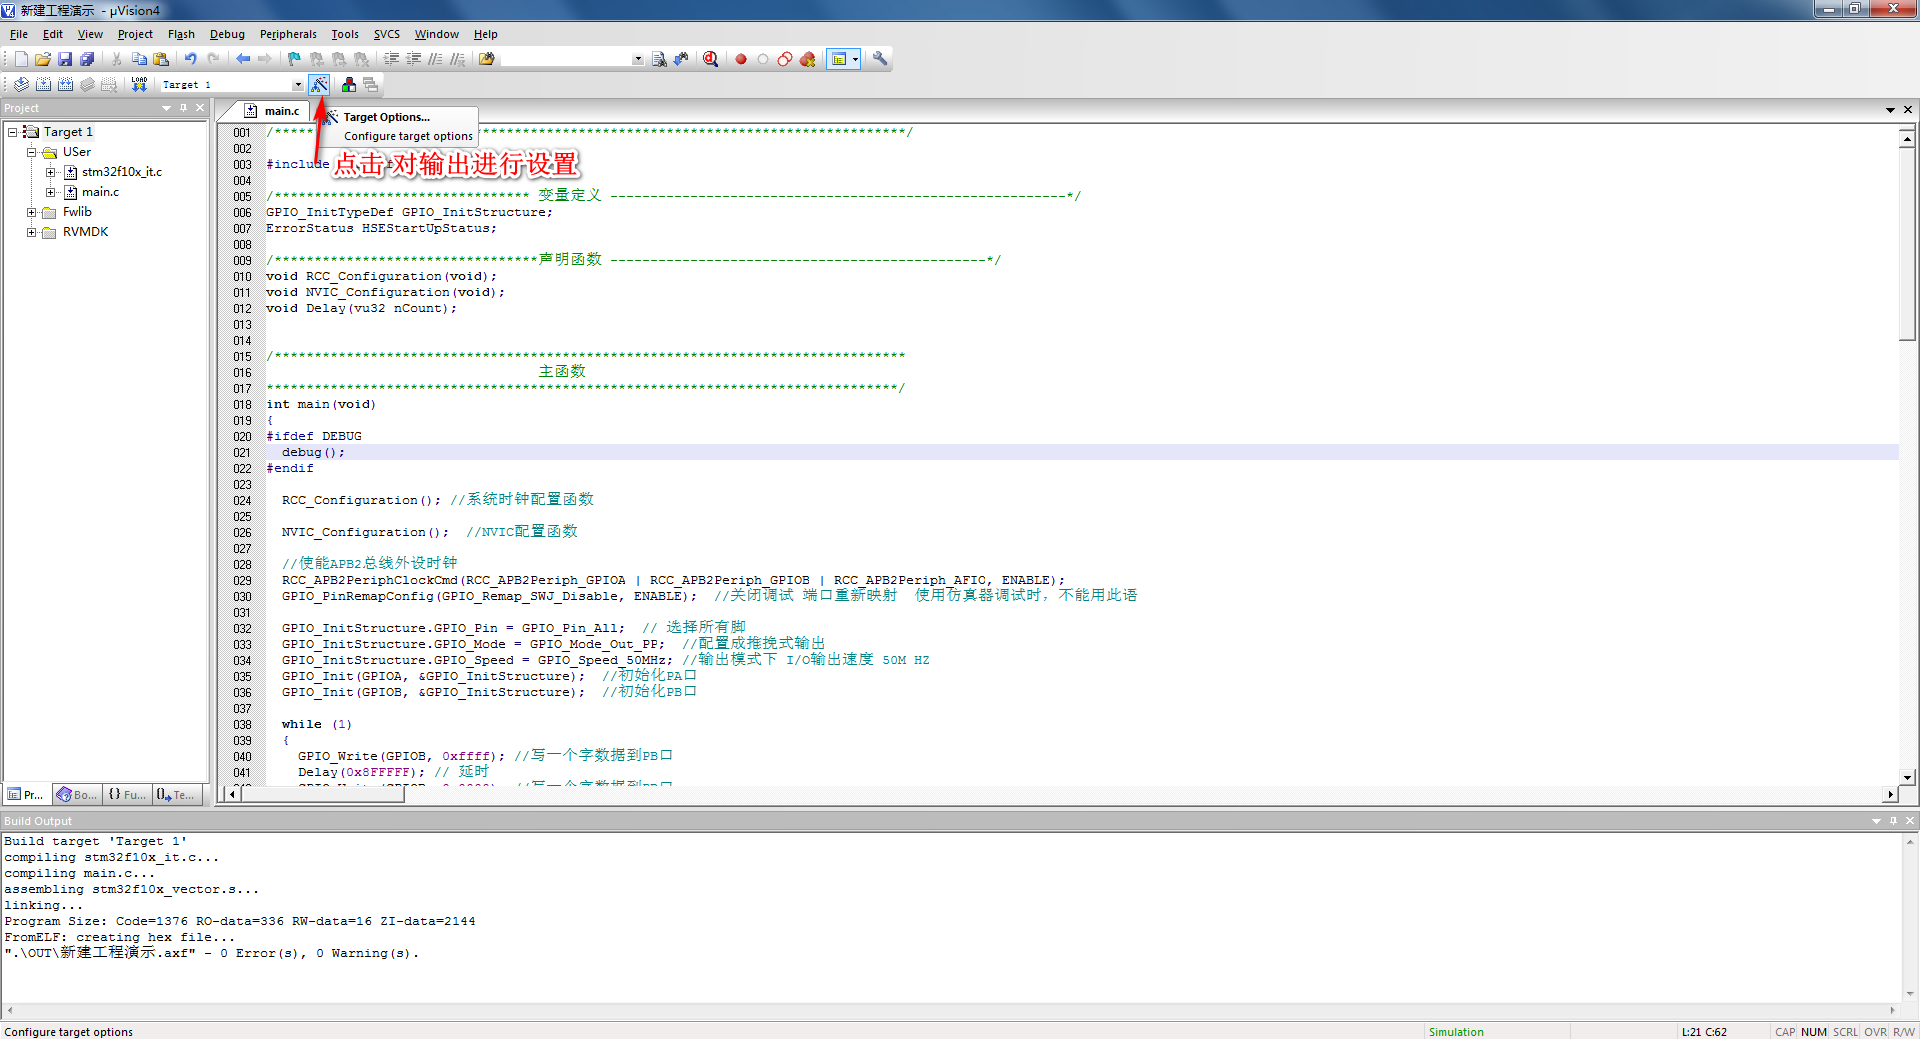Click the Cut scissors icon
Screen dimensions: 1920x1040
(117, 59)
